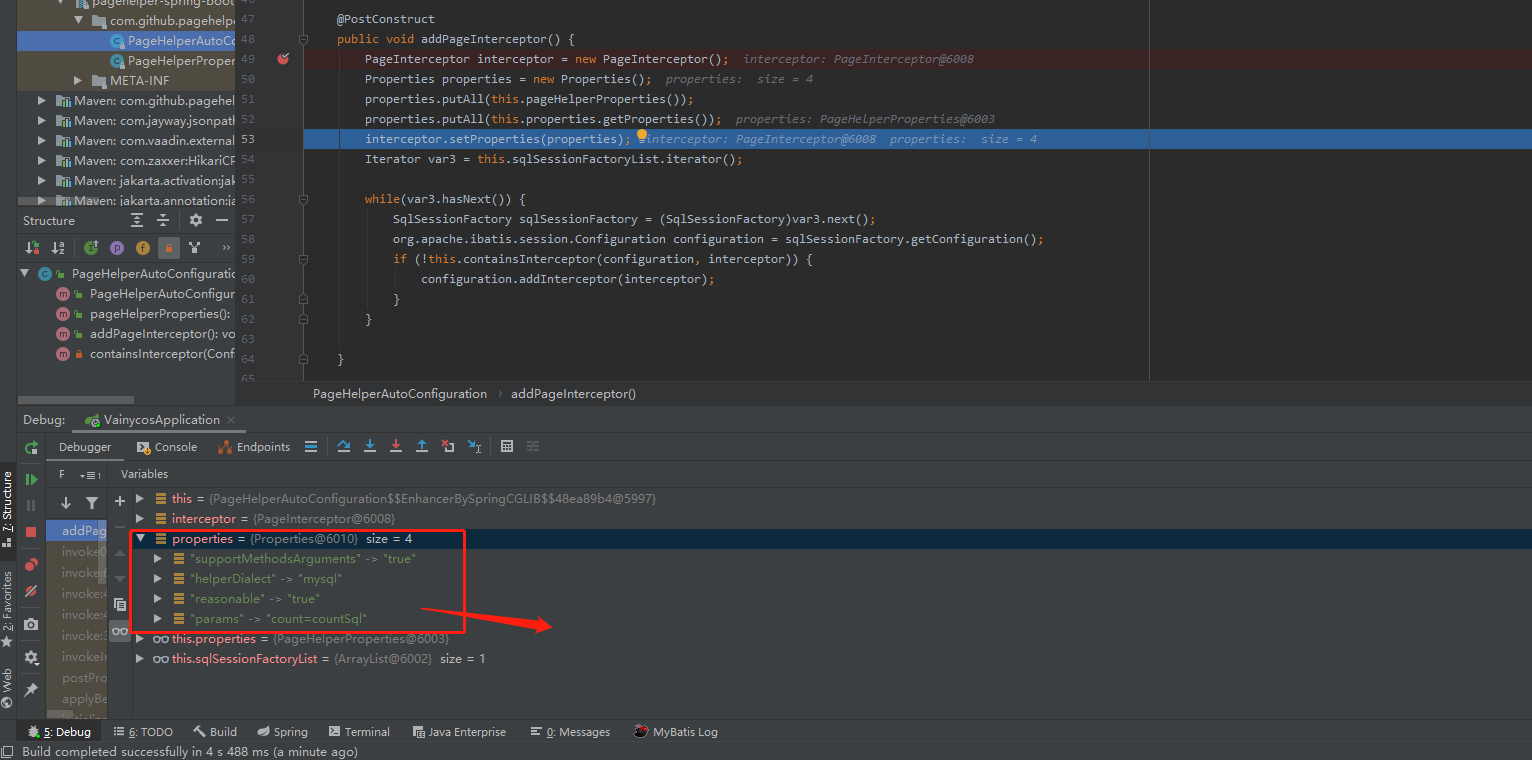Click the Evaluate Expression calculator icon

pos(507,446)
